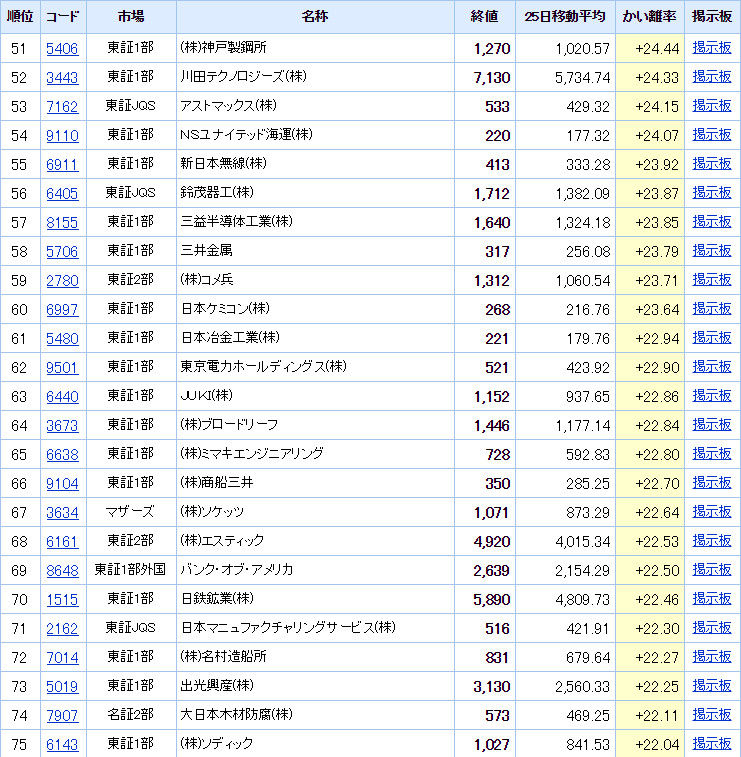Open stock code 5480 link
Viewport: 741px width, 757px height.
(62, 338)
